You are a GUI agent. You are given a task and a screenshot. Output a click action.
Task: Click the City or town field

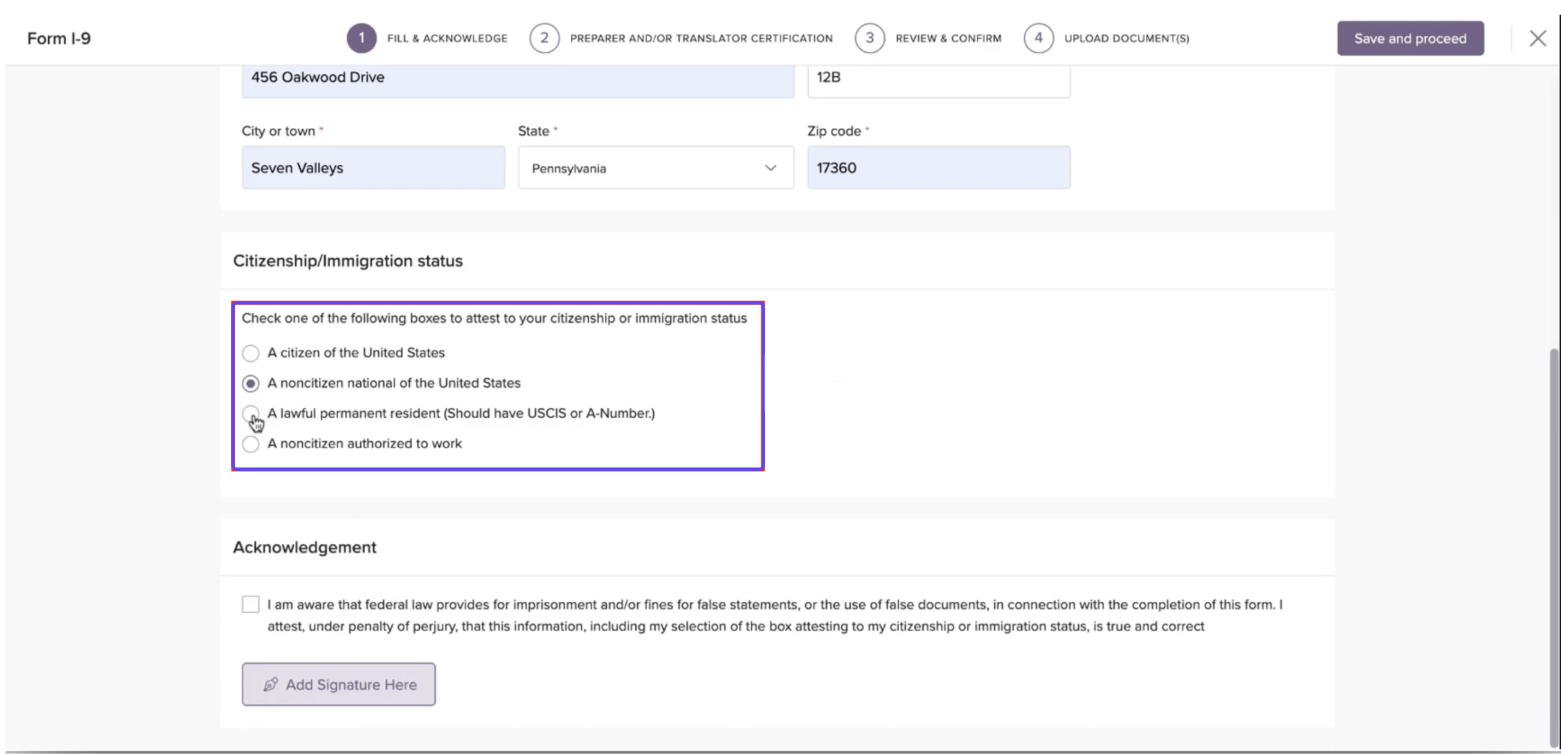pyautogui.click(x=373, y=168)
